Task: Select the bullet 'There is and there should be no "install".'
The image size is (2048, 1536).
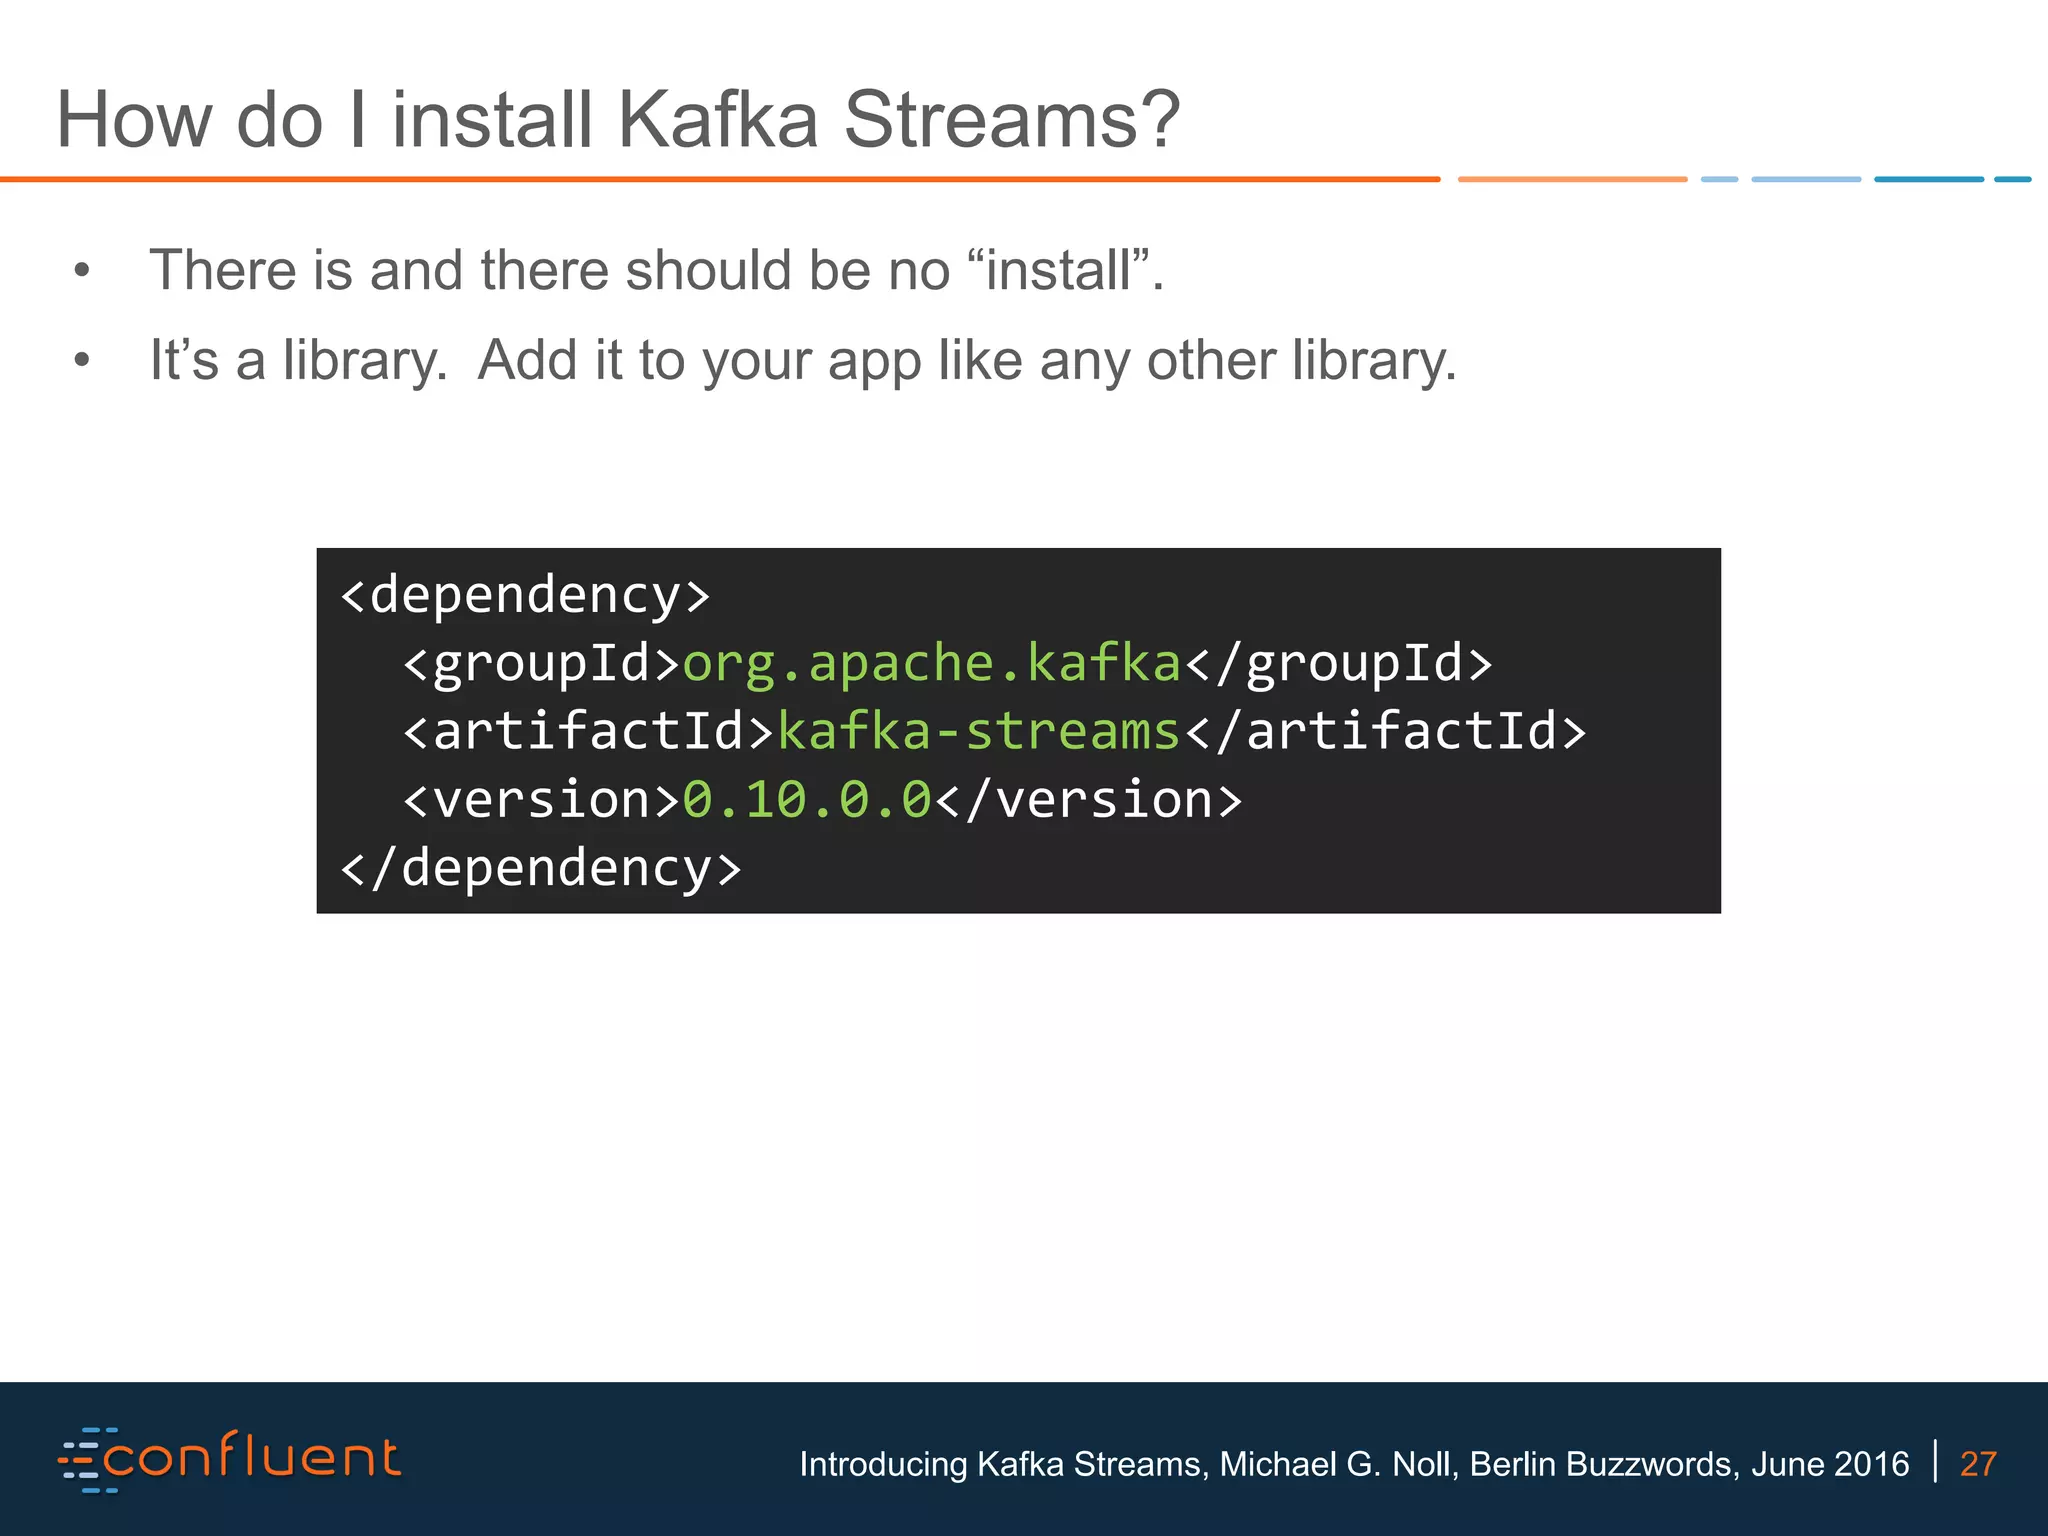Action: point(657,270)
